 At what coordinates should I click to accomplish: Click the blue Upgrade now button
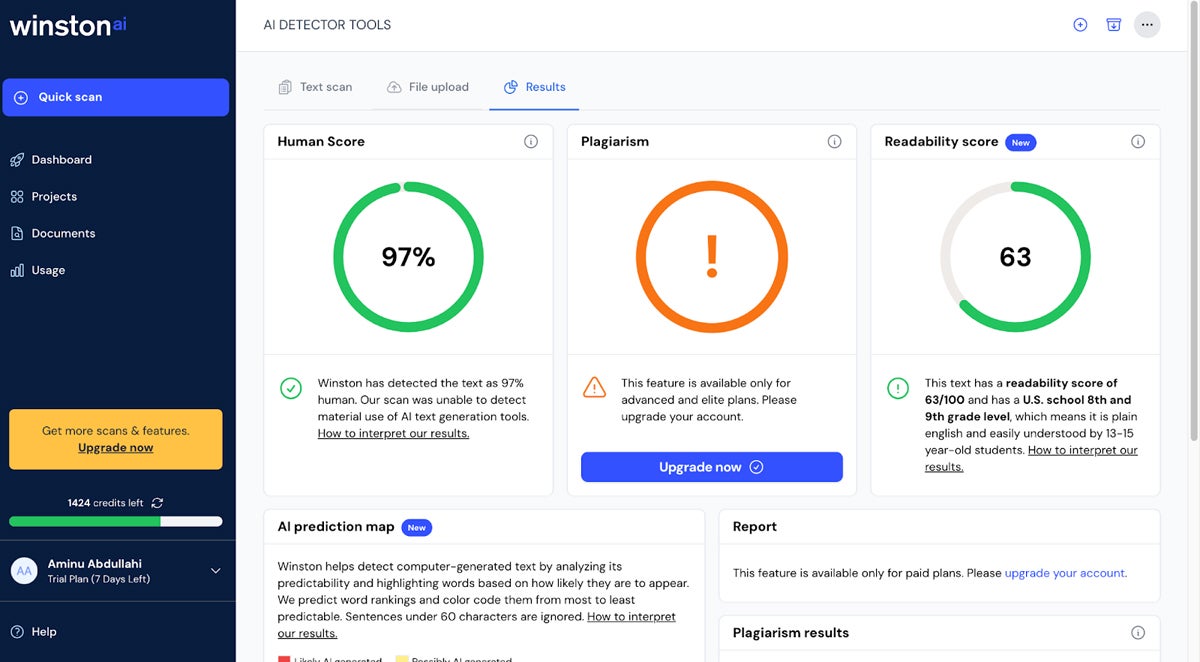coord(712,467)
